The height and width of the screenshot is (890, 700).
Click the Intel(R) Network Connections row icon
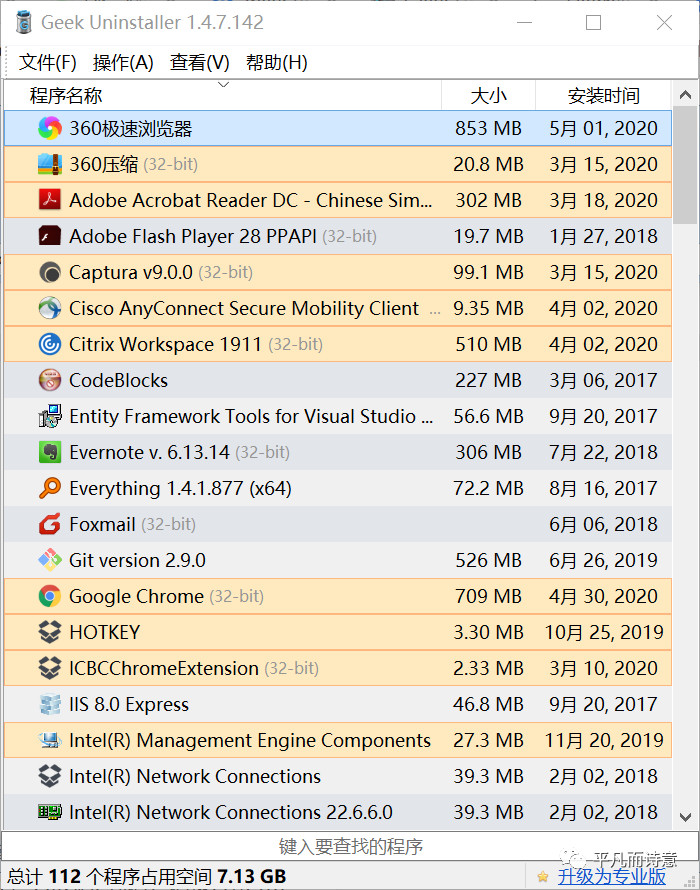pyautogui.click(x=50, y=776)
